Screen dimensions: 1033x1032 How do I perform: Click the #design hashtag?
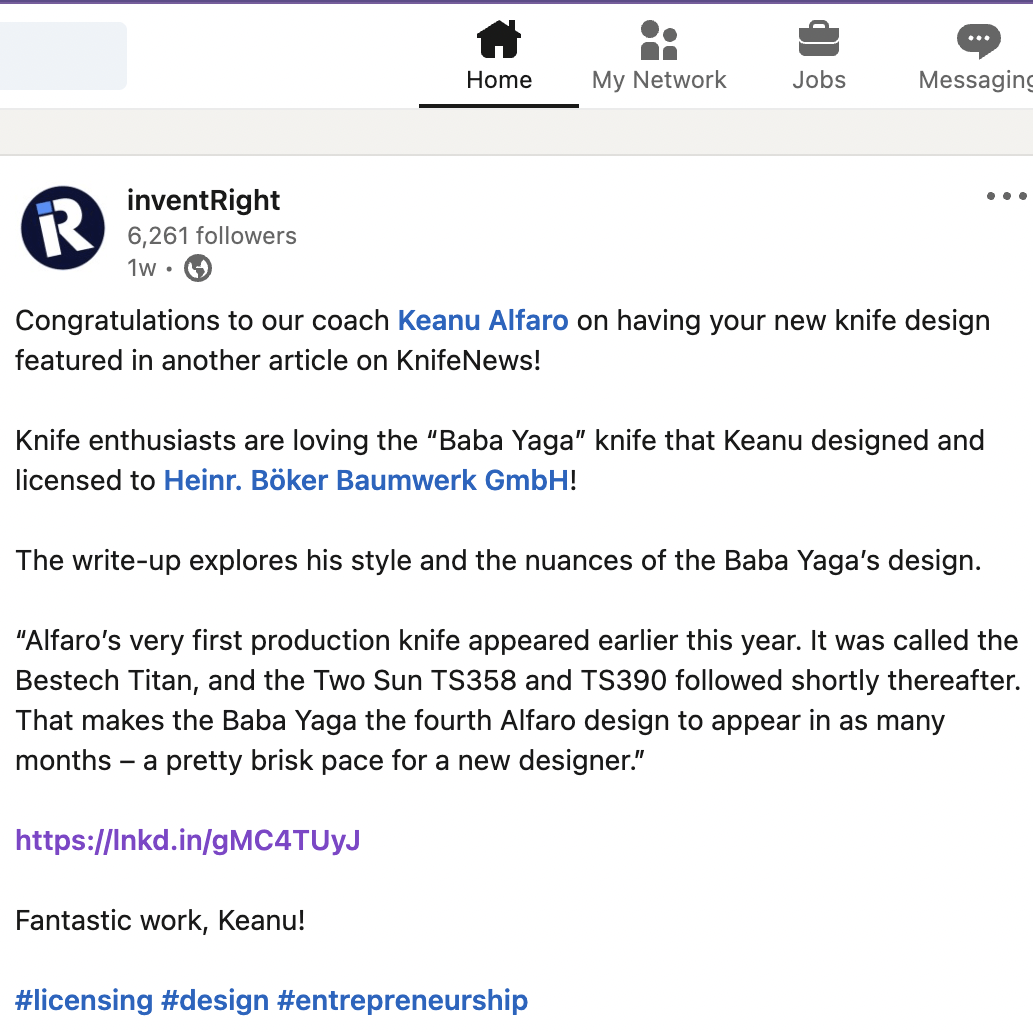coord(215,1000)
